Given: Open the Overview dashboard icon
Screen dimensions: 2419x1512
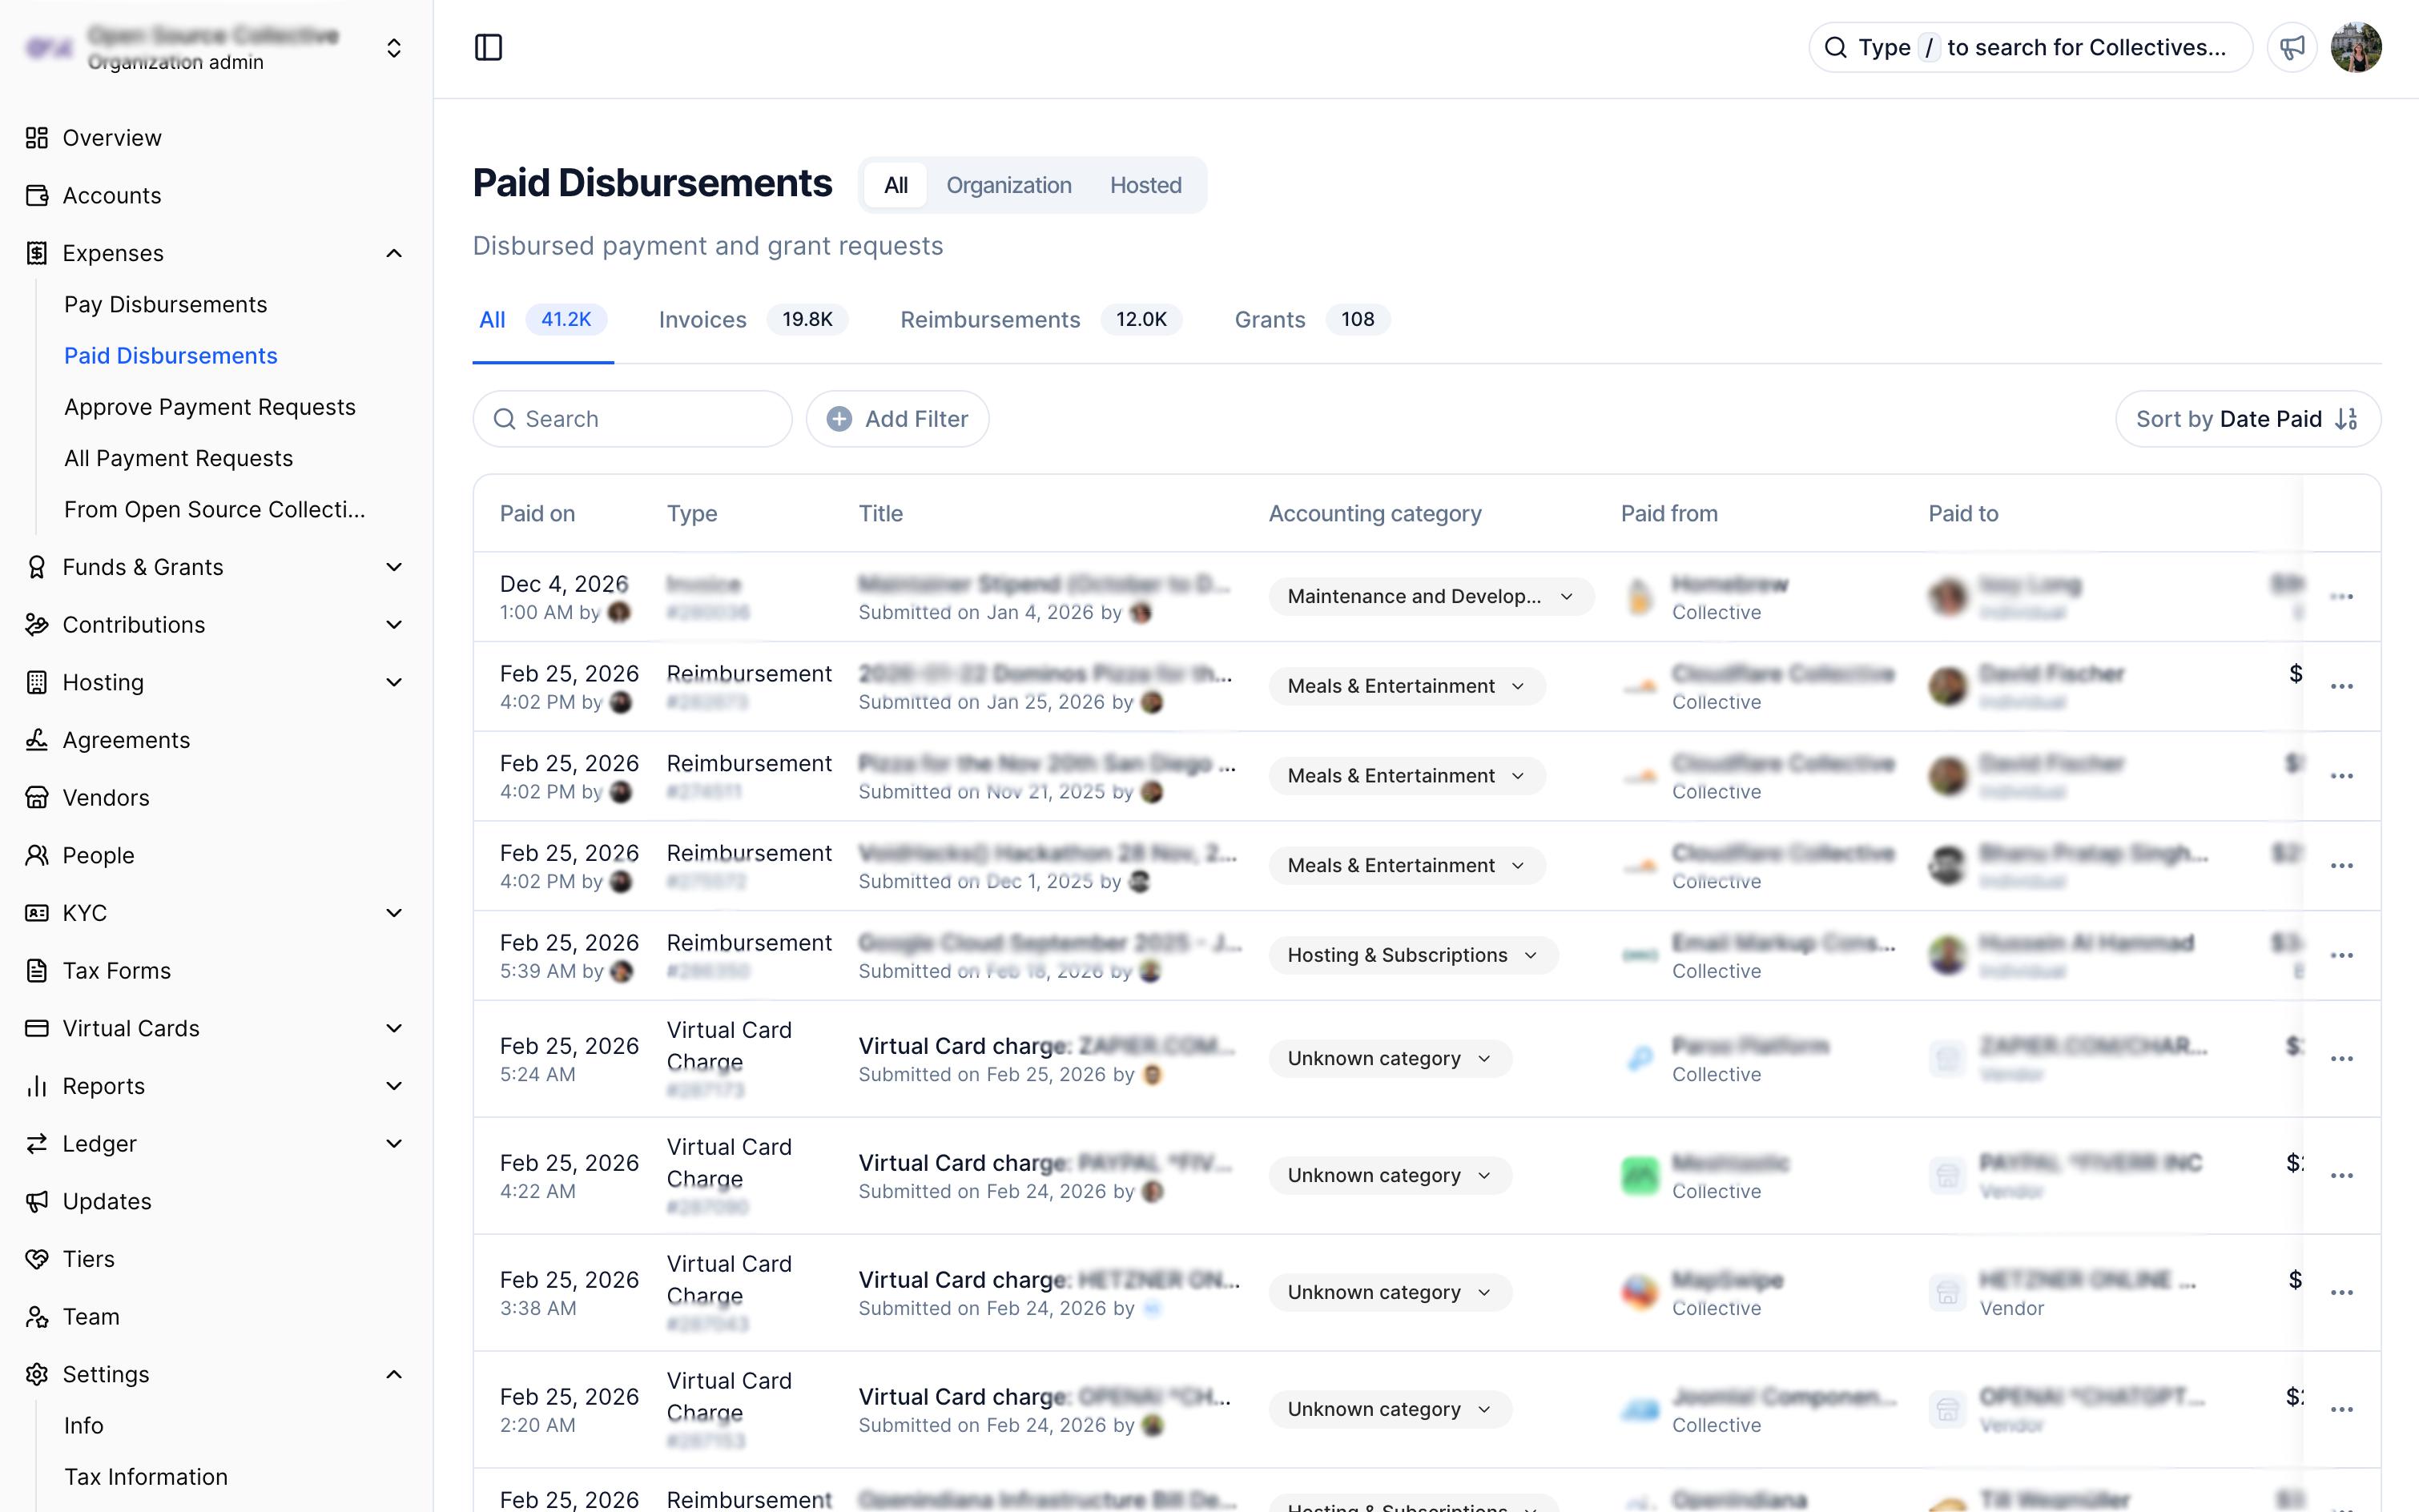Looking at the screenshot, I should tap(37, 138).
